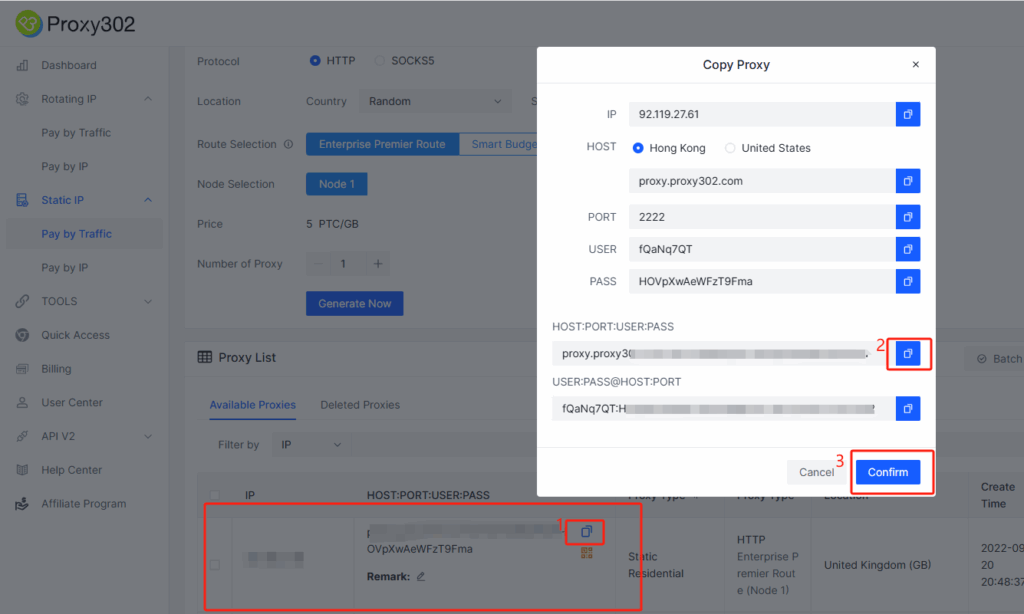Increase Number of Proxy with plus

tap(377, 264)
